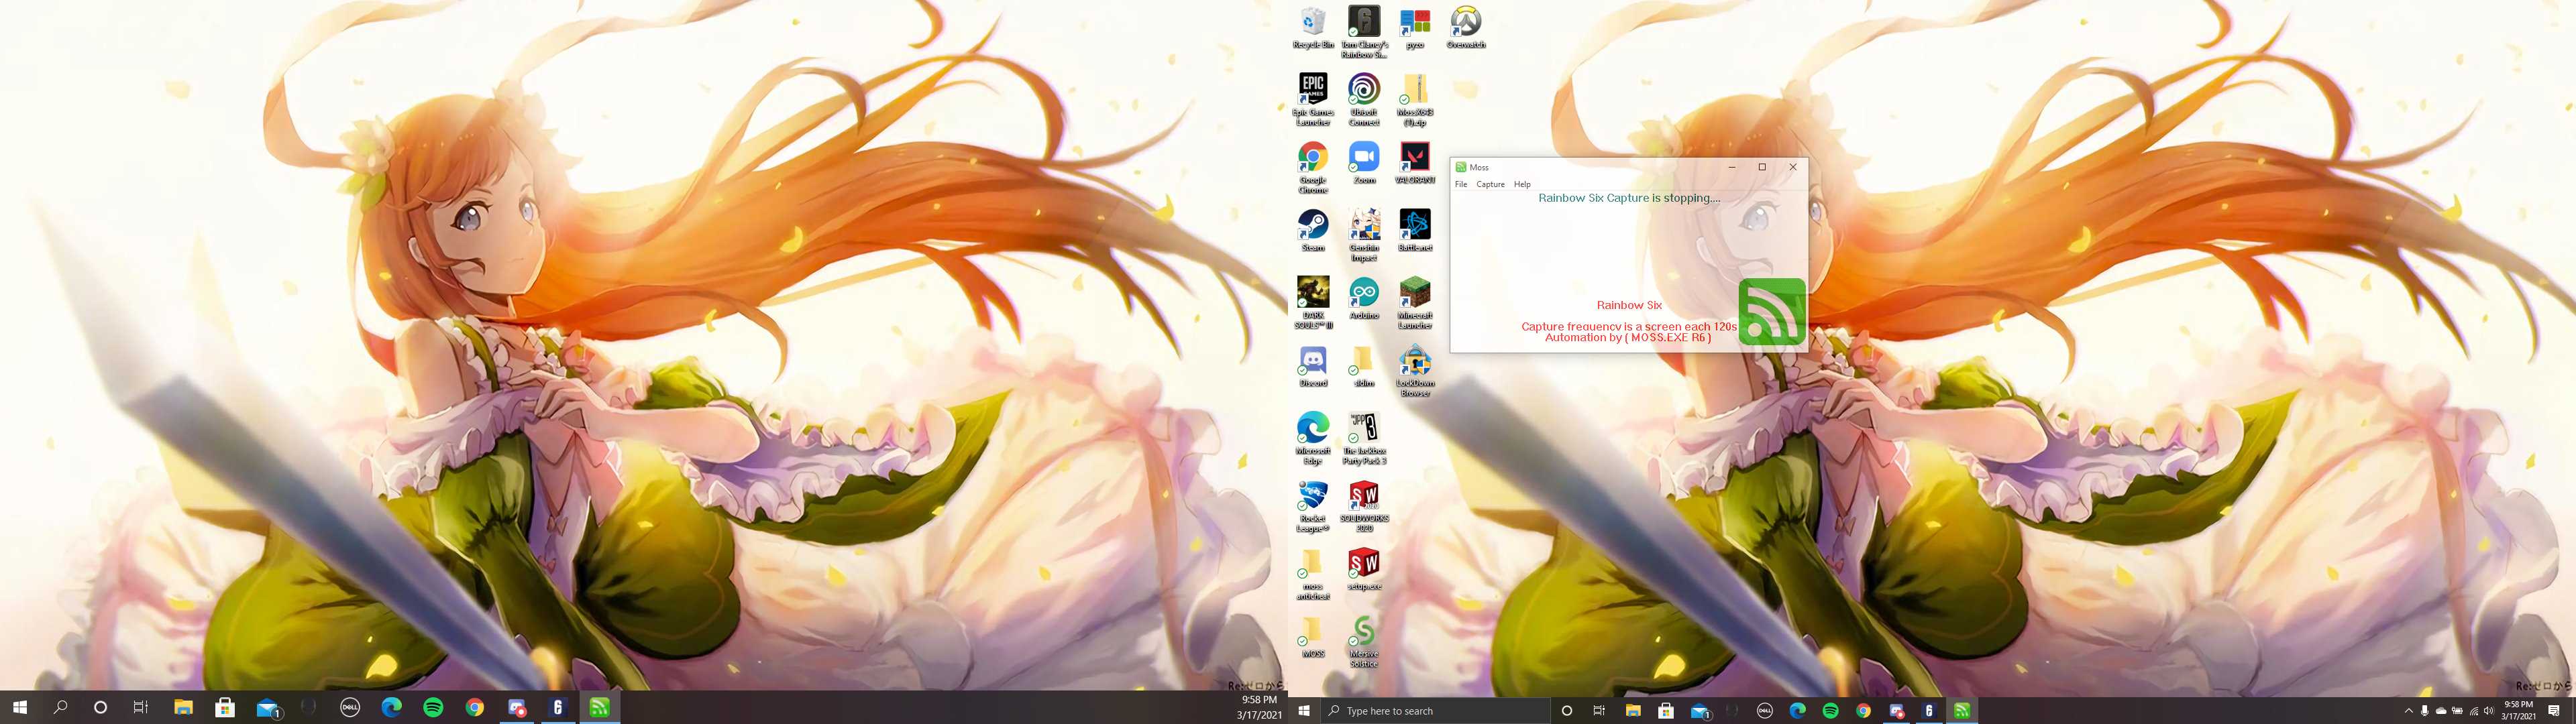Select the SolidWorks setup.exe desktop icon
This screenshot has height=724, width=2576.
point(1364,569)
